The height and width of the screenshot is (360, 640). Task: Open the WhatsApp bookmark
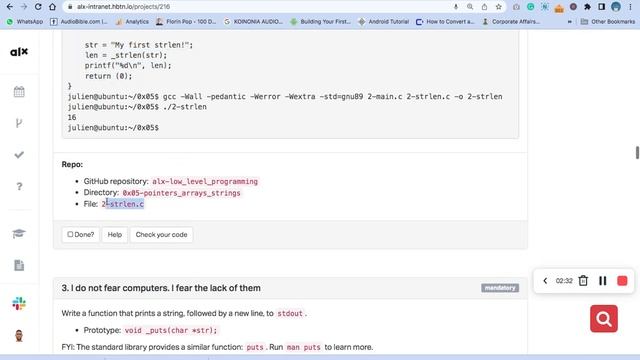[x=25, y=22]
